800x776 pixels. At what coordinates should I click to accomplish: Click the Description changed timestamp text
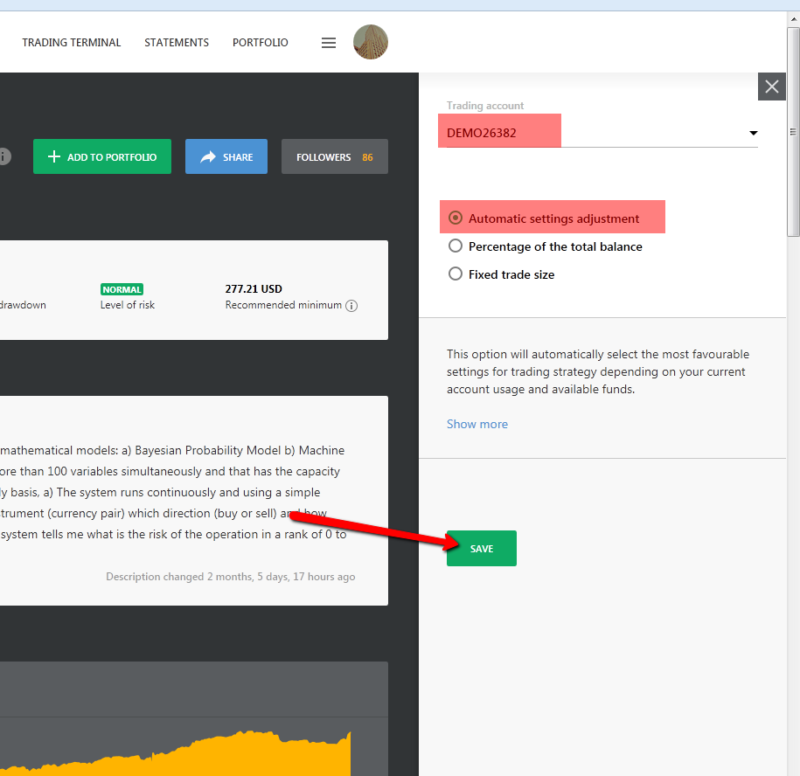231,577
